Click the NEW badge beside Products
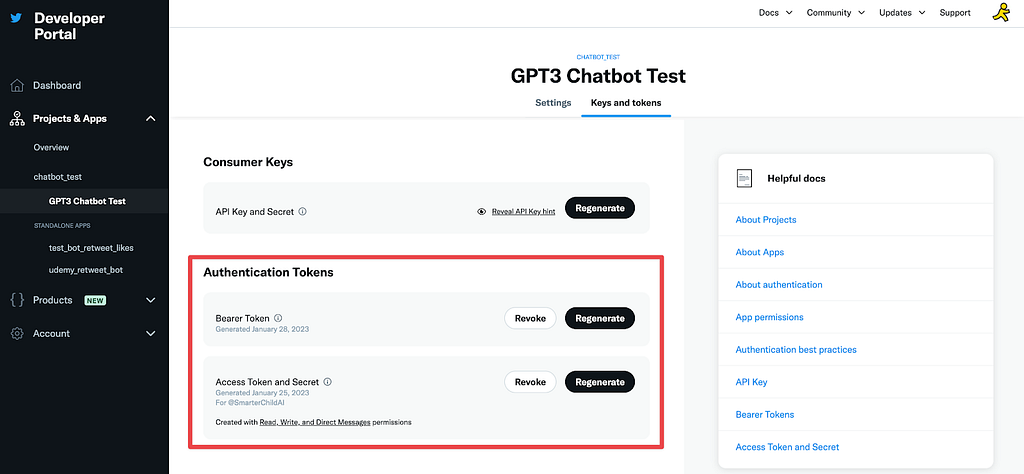 pyautogui.click(x=95, y=300)
